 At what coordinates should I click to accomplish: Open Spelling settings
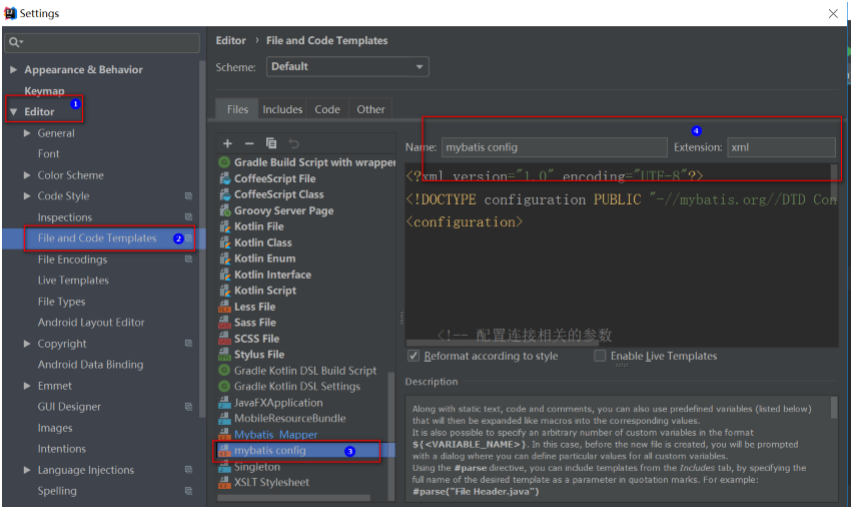(x=57, y=491)
